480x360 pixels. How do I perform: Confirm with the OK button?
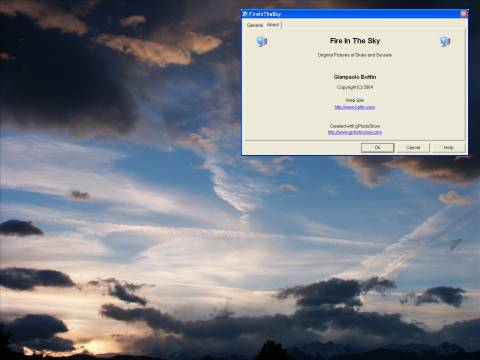[x=377, y=148]
